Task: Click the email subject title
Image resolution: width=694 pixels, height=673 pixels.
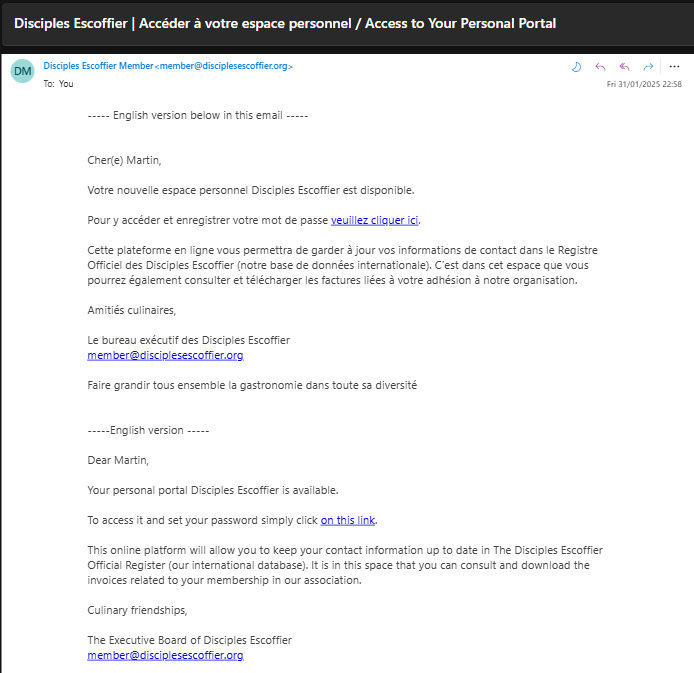Action: tap(285, 23)
